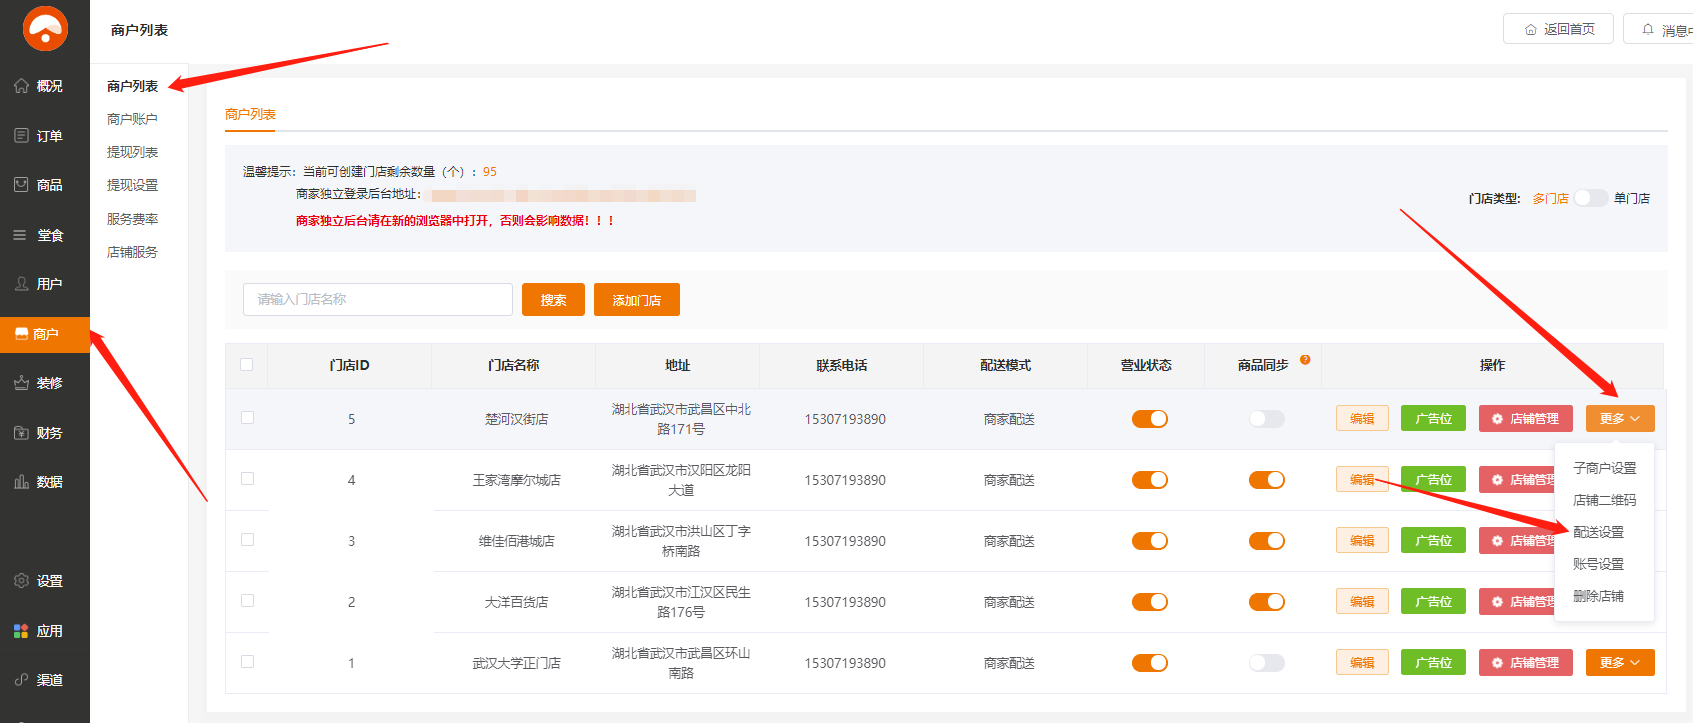
Task: Click the 商品同步 help question icon
Action: [1305, 360]
